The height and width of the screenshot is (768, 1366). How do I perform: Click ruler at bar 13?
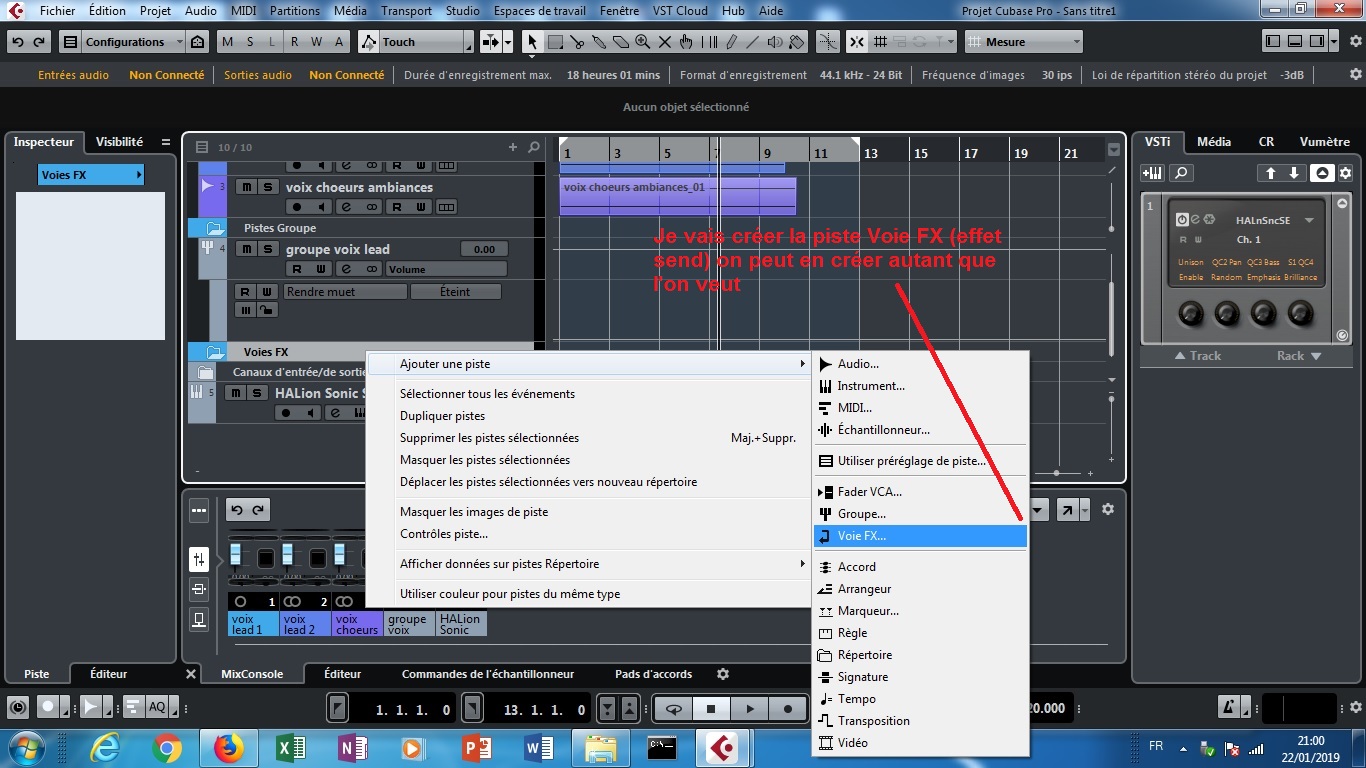pos(871,153)
